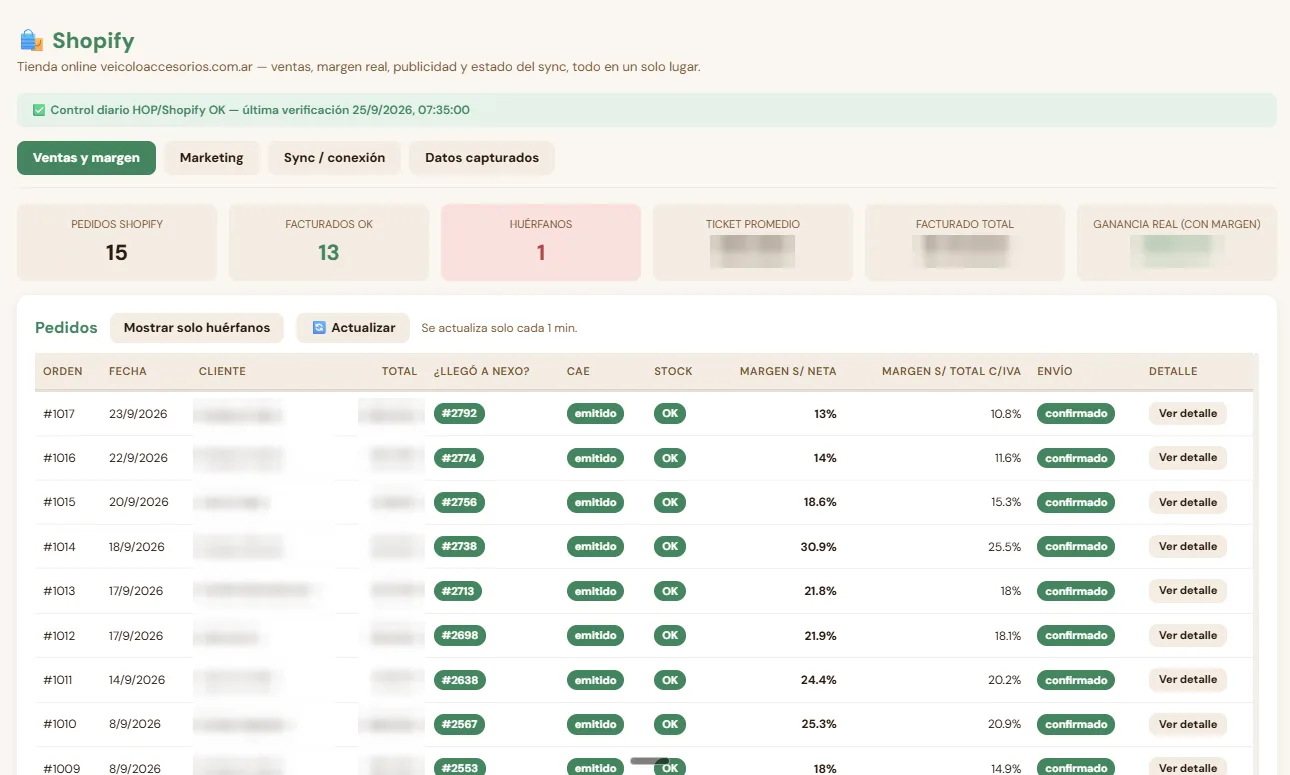Click the green checkmark in the control diario banner
Viewport: 1290px width, 775px height.
coord(39,110)
